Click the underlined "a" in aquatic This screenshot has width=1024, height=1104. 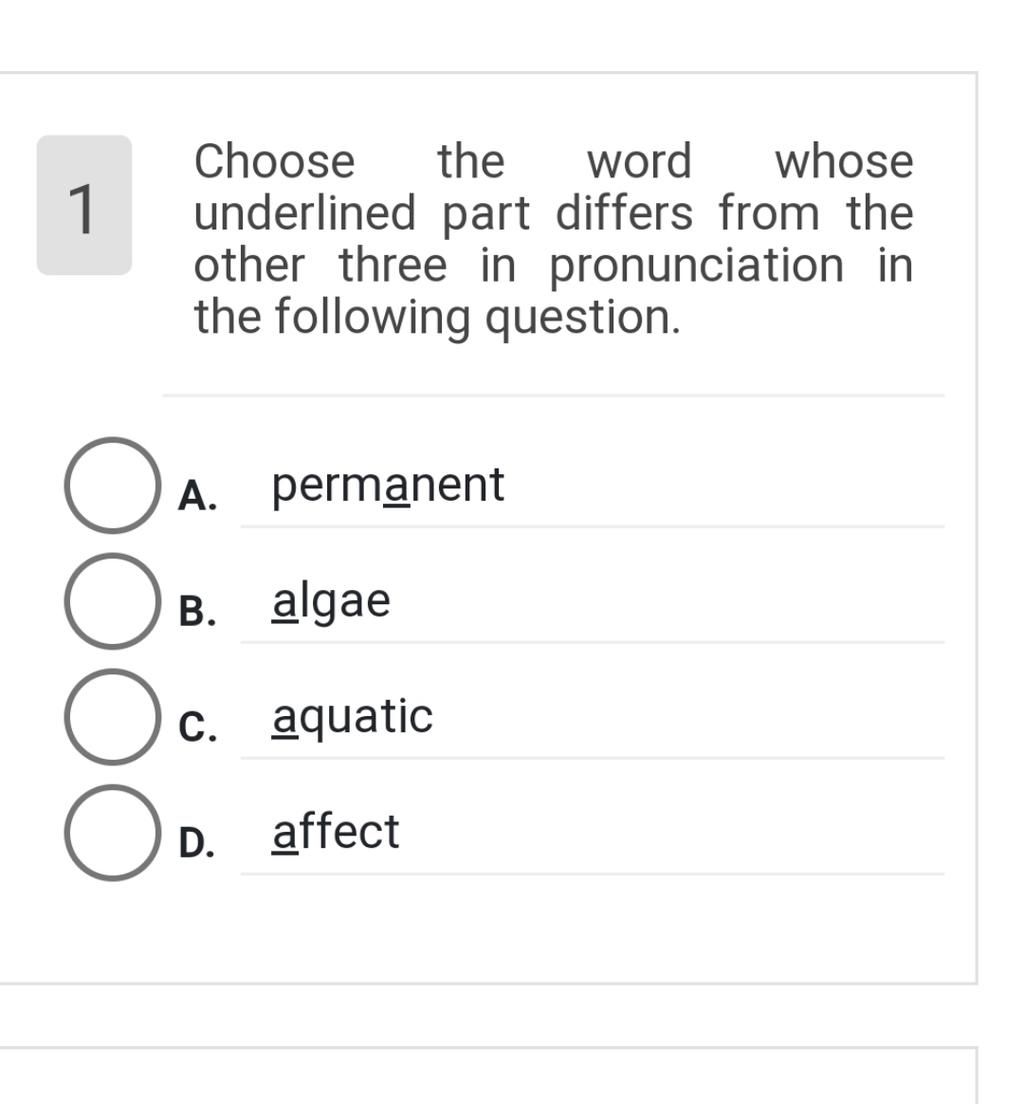pyautogui.click(x=285, y=722)
